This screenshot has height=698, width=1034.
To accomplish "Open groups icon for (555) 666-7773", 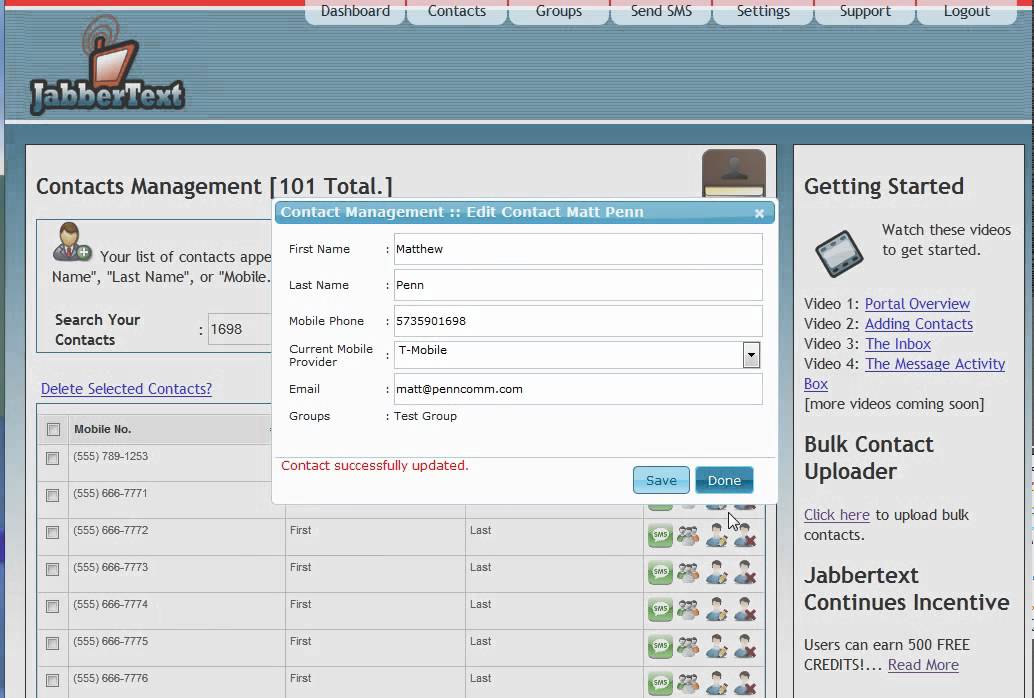I will tap(688, 573).
